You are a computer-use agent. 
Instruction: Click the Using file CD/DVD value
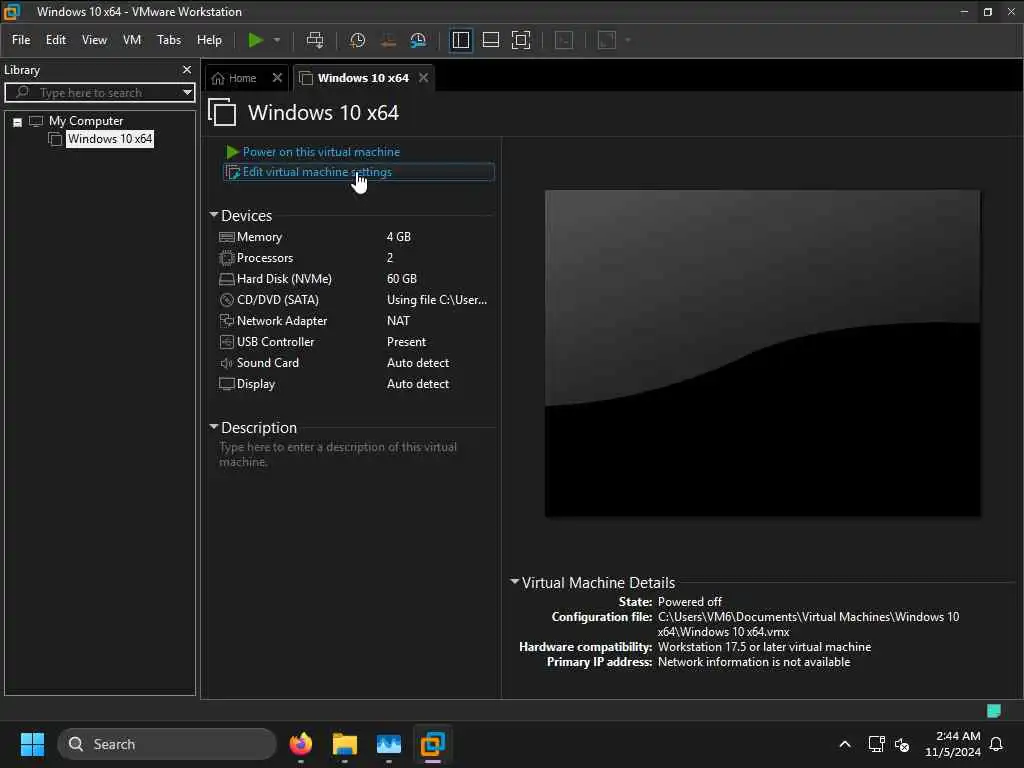(x=437, y=300)
